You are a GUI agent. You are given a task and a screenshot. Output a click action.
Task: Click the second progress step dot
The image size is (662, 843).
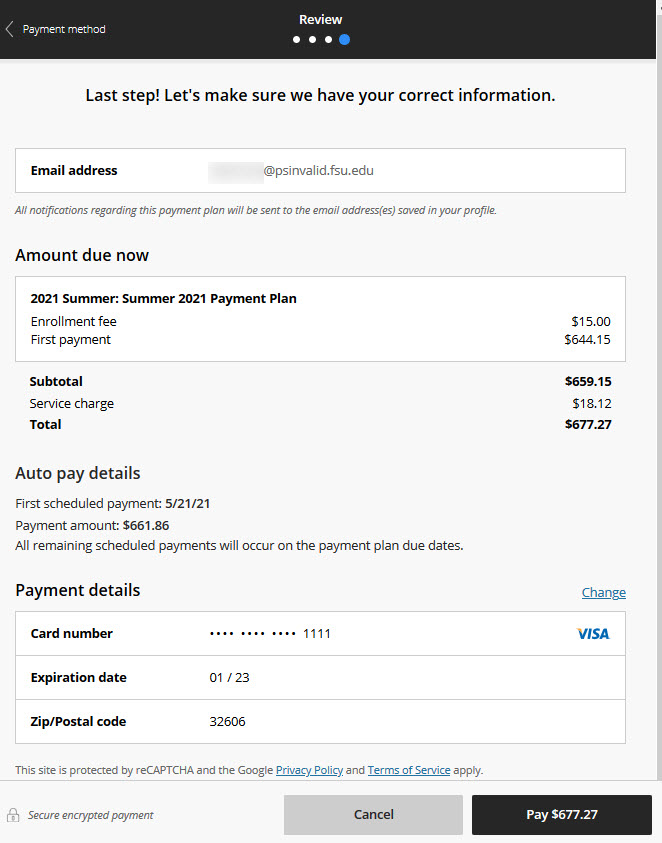[x=312, y=39]
